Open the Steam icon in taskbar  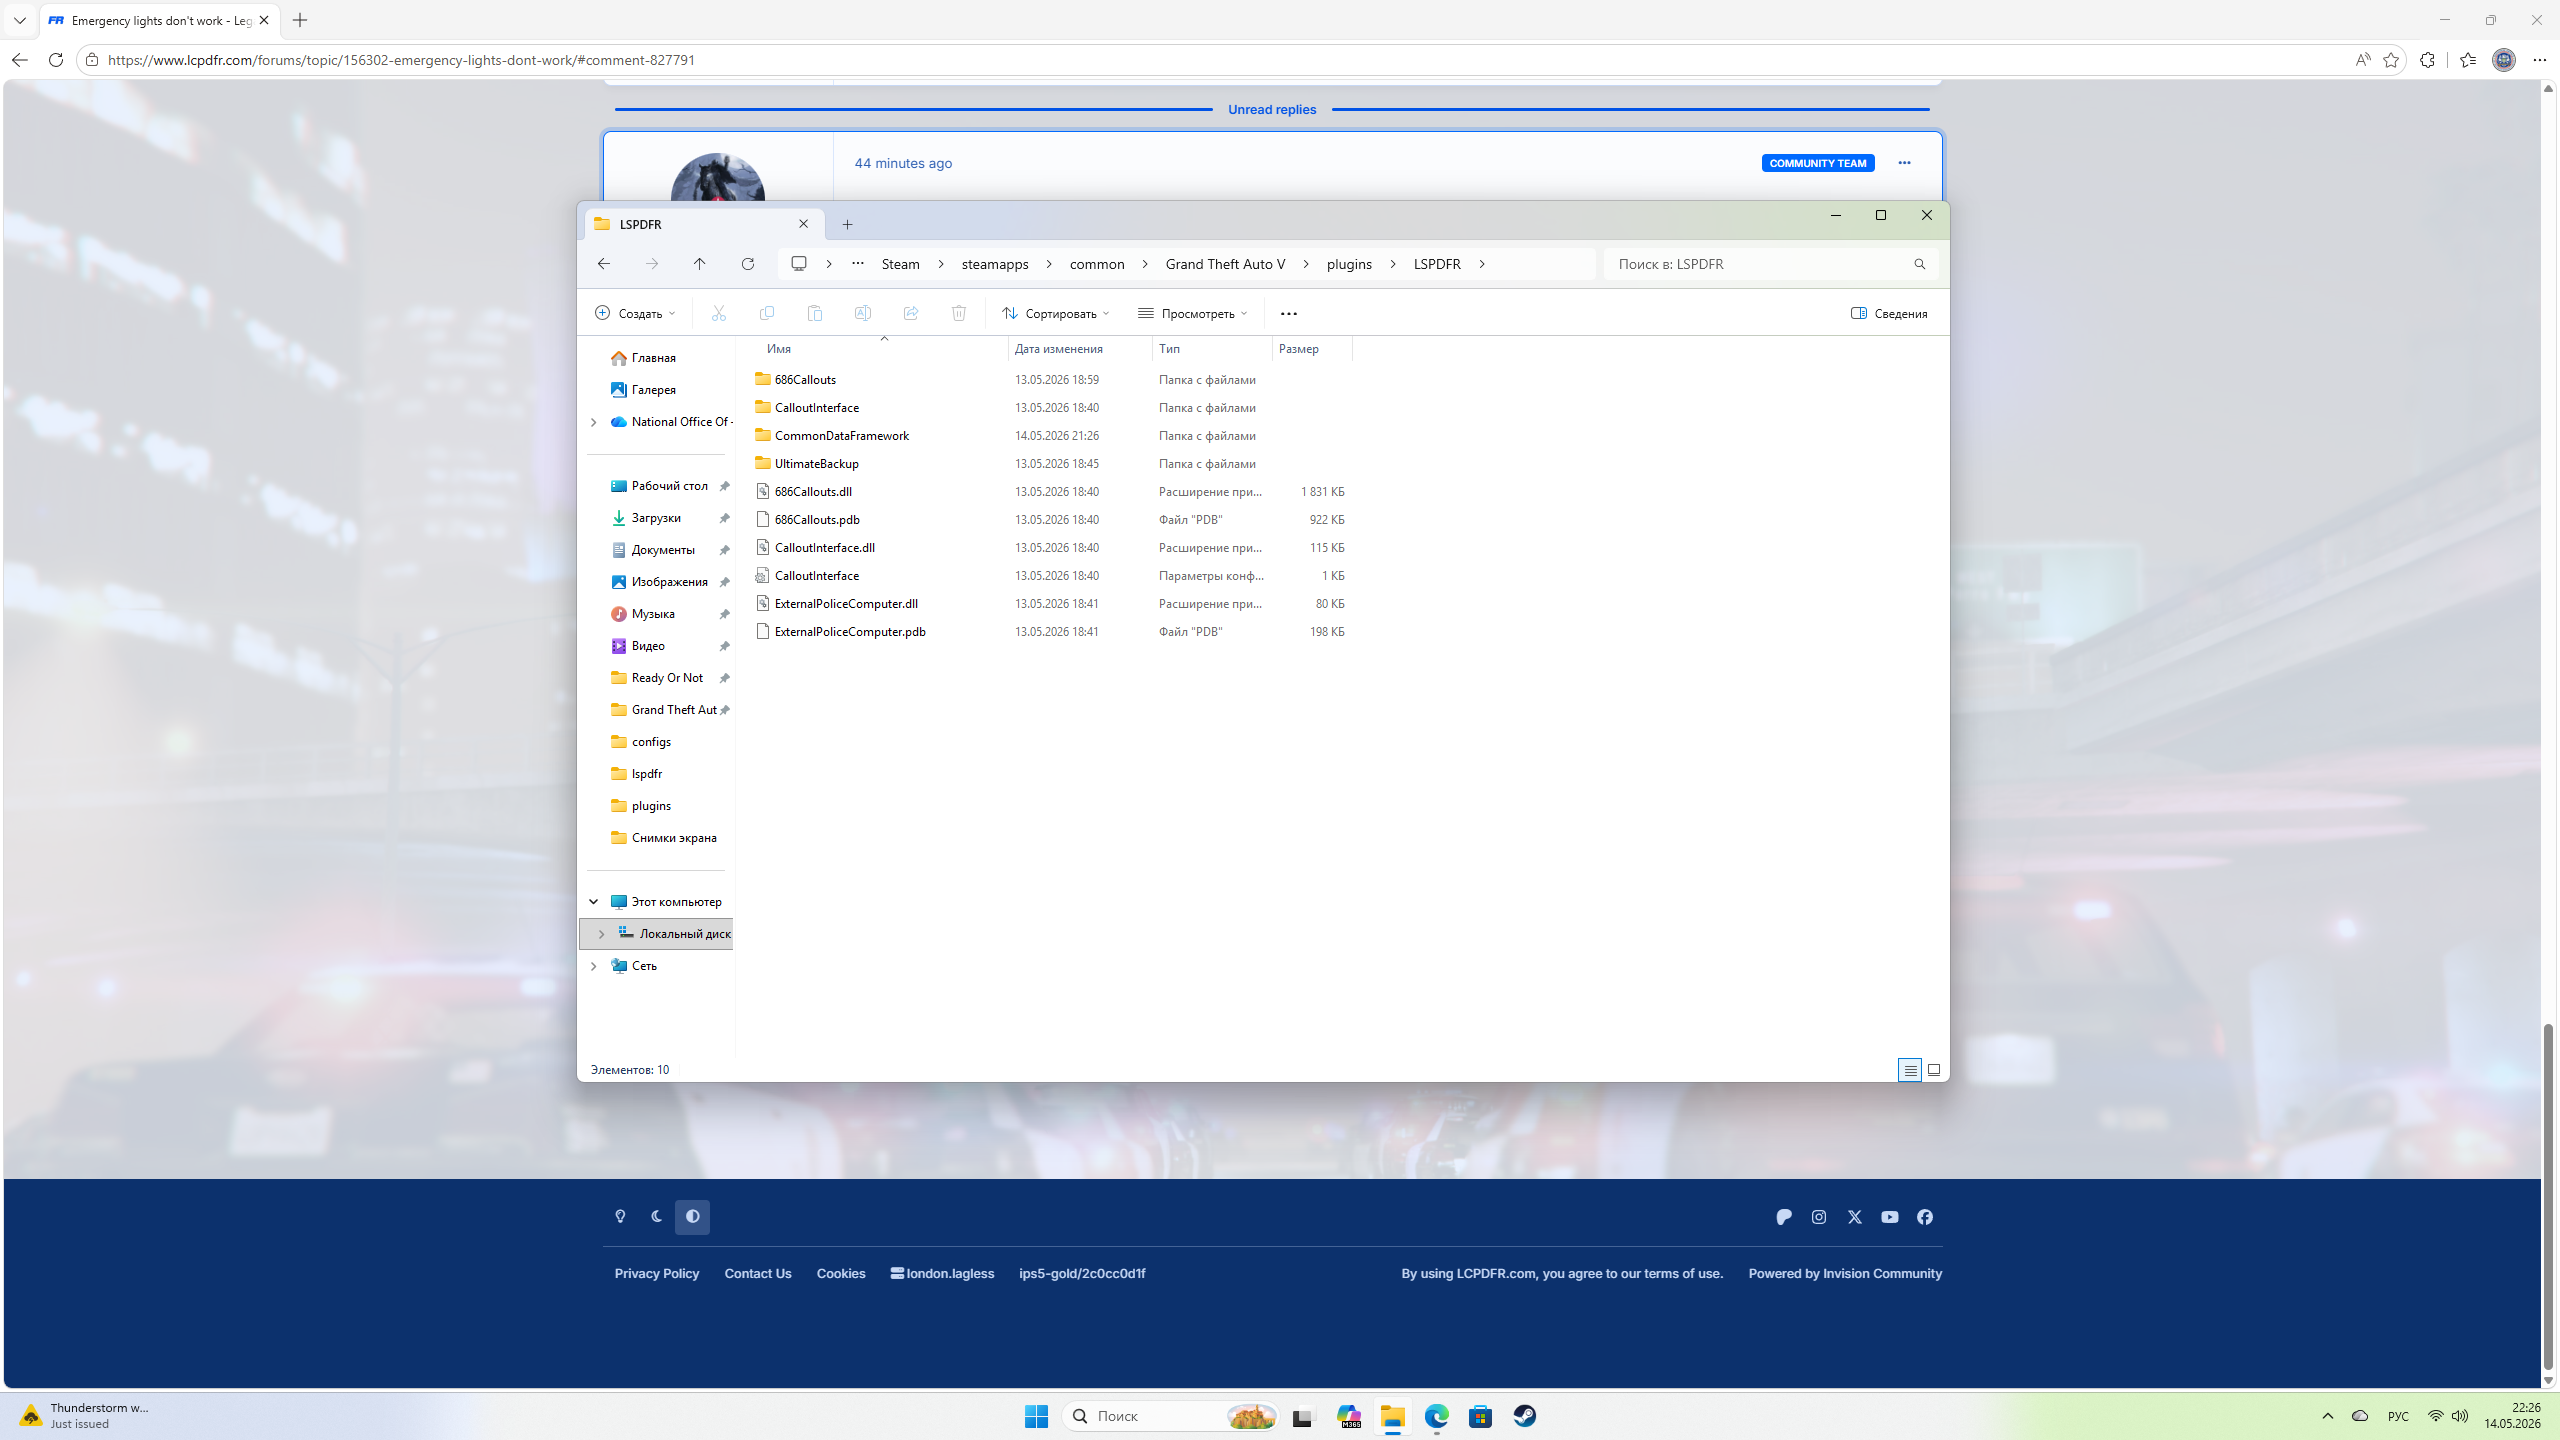pyautogui.click(x=1524, y=1416)
